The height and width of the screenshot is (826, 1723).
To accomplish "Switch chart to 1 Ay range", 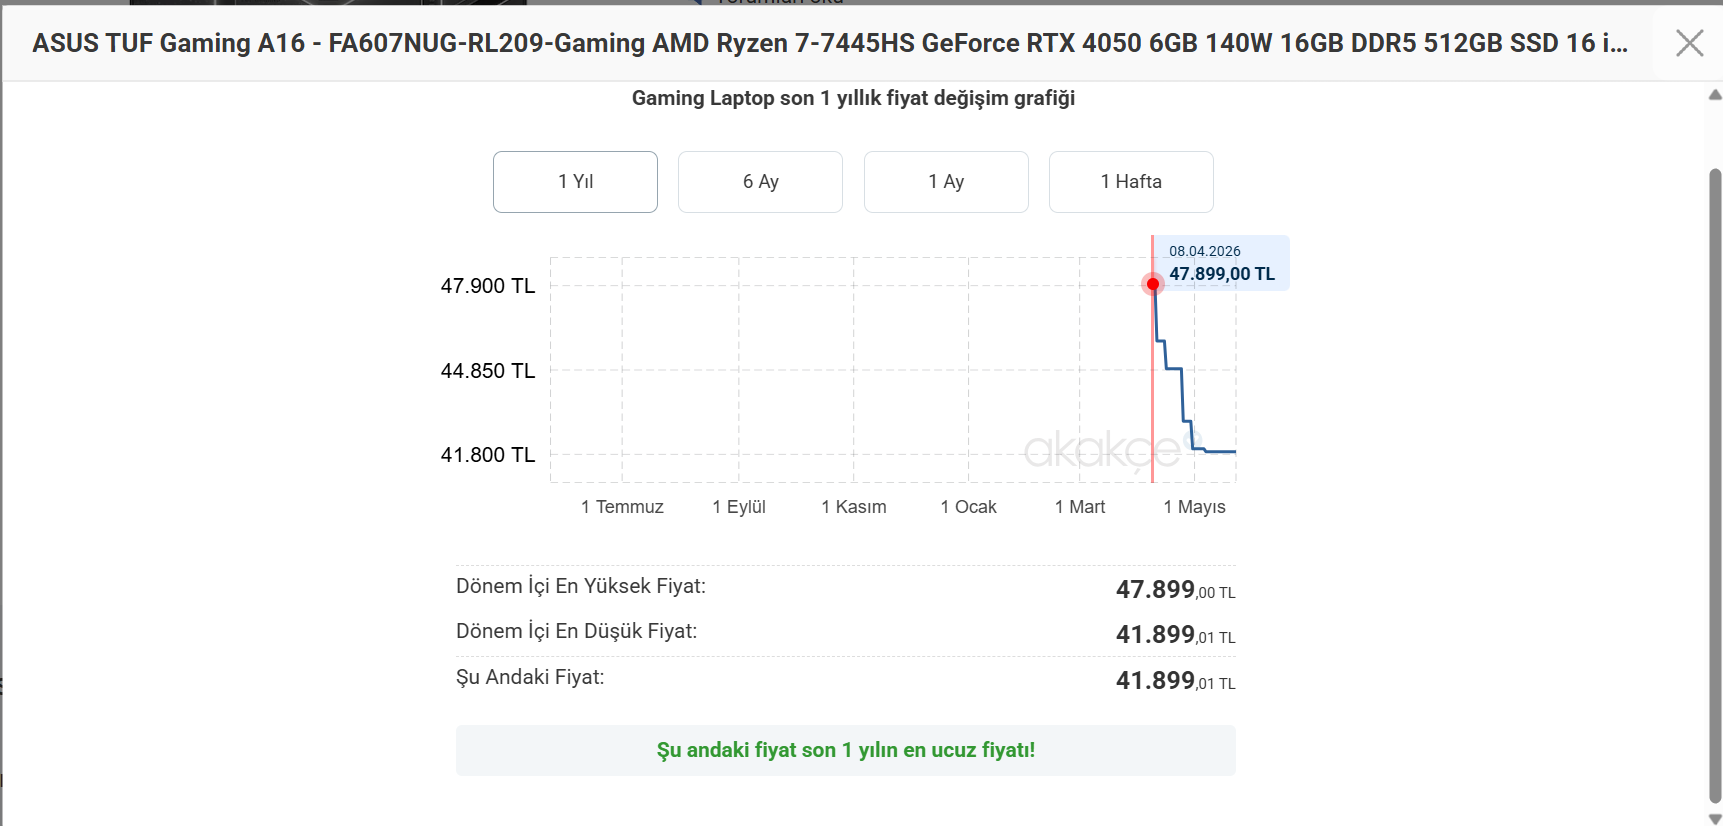I will (946, 182).
